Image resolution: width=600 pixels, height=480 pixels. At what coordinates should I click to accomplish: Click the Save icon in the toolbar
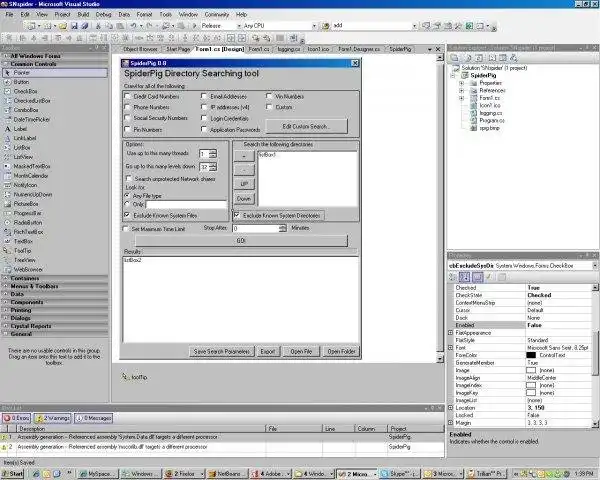(74, 26)
